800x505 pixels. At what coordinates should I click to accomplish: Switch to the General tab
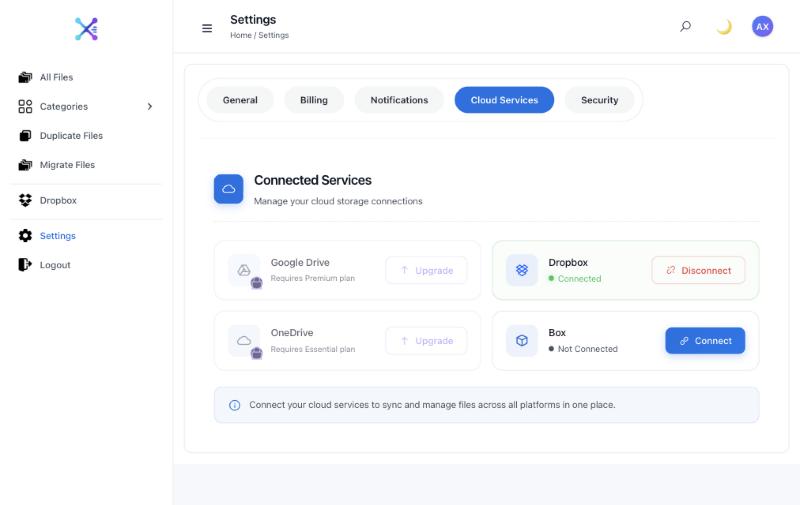[x=240, y=100]
